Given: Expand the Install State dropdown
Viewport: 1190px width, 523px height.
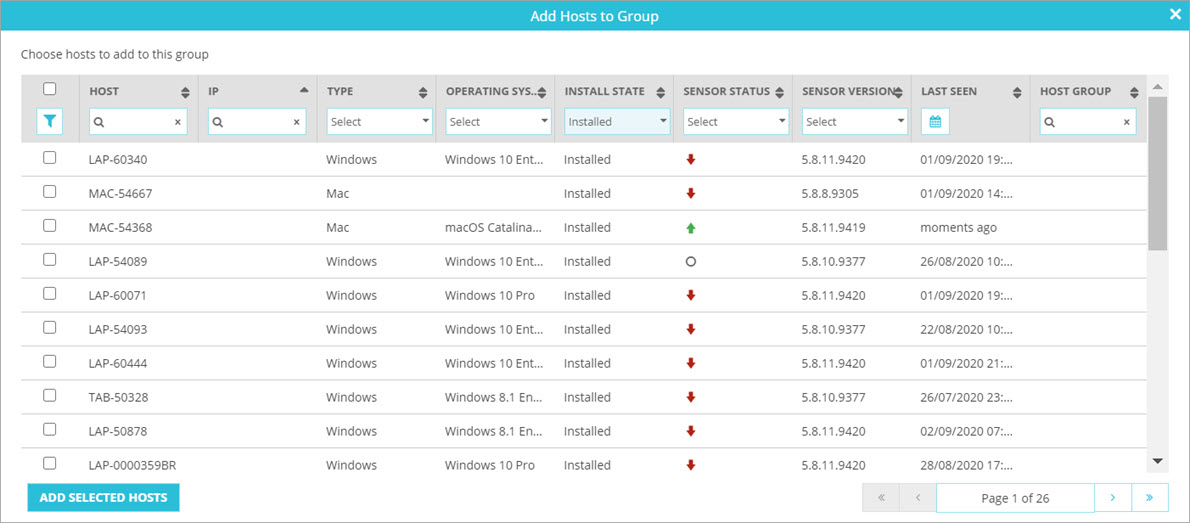Looking at the screenshot, I should [x=617, y=122].
